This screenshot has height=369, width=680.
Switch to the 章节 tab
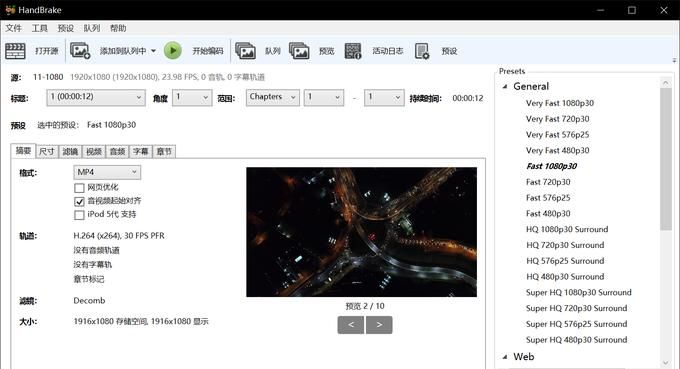164,151
